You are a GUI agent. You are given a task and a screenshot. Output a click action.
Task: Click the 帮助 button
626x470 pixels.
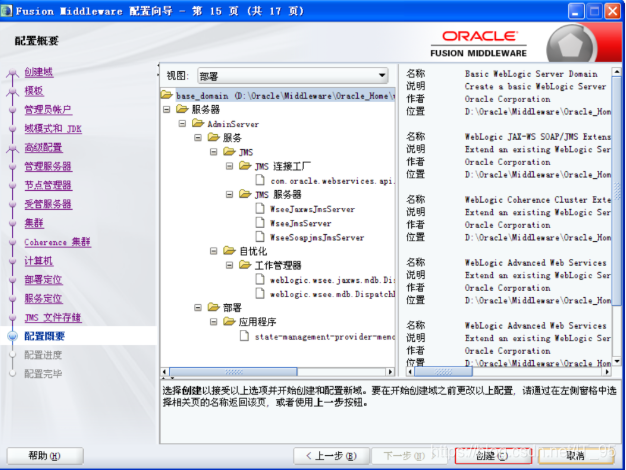pos(45,456)
